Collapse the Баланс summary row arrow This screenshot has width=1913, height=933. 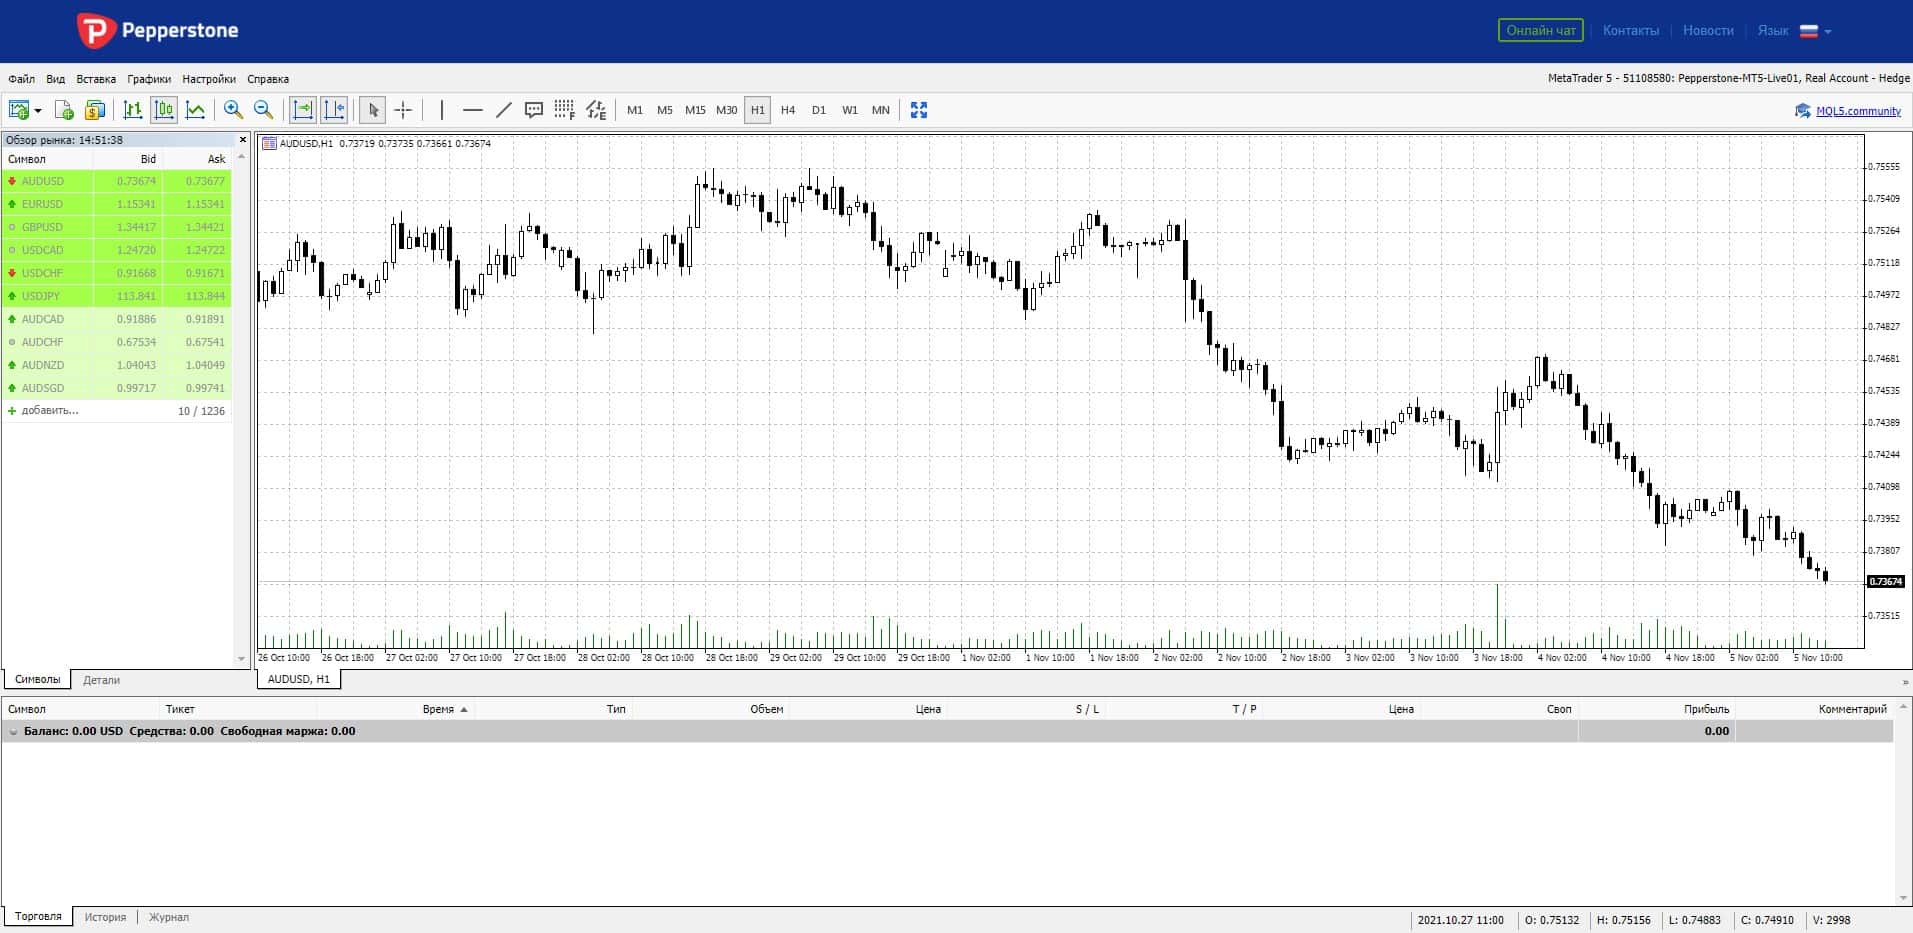click(x=13, y=732)
